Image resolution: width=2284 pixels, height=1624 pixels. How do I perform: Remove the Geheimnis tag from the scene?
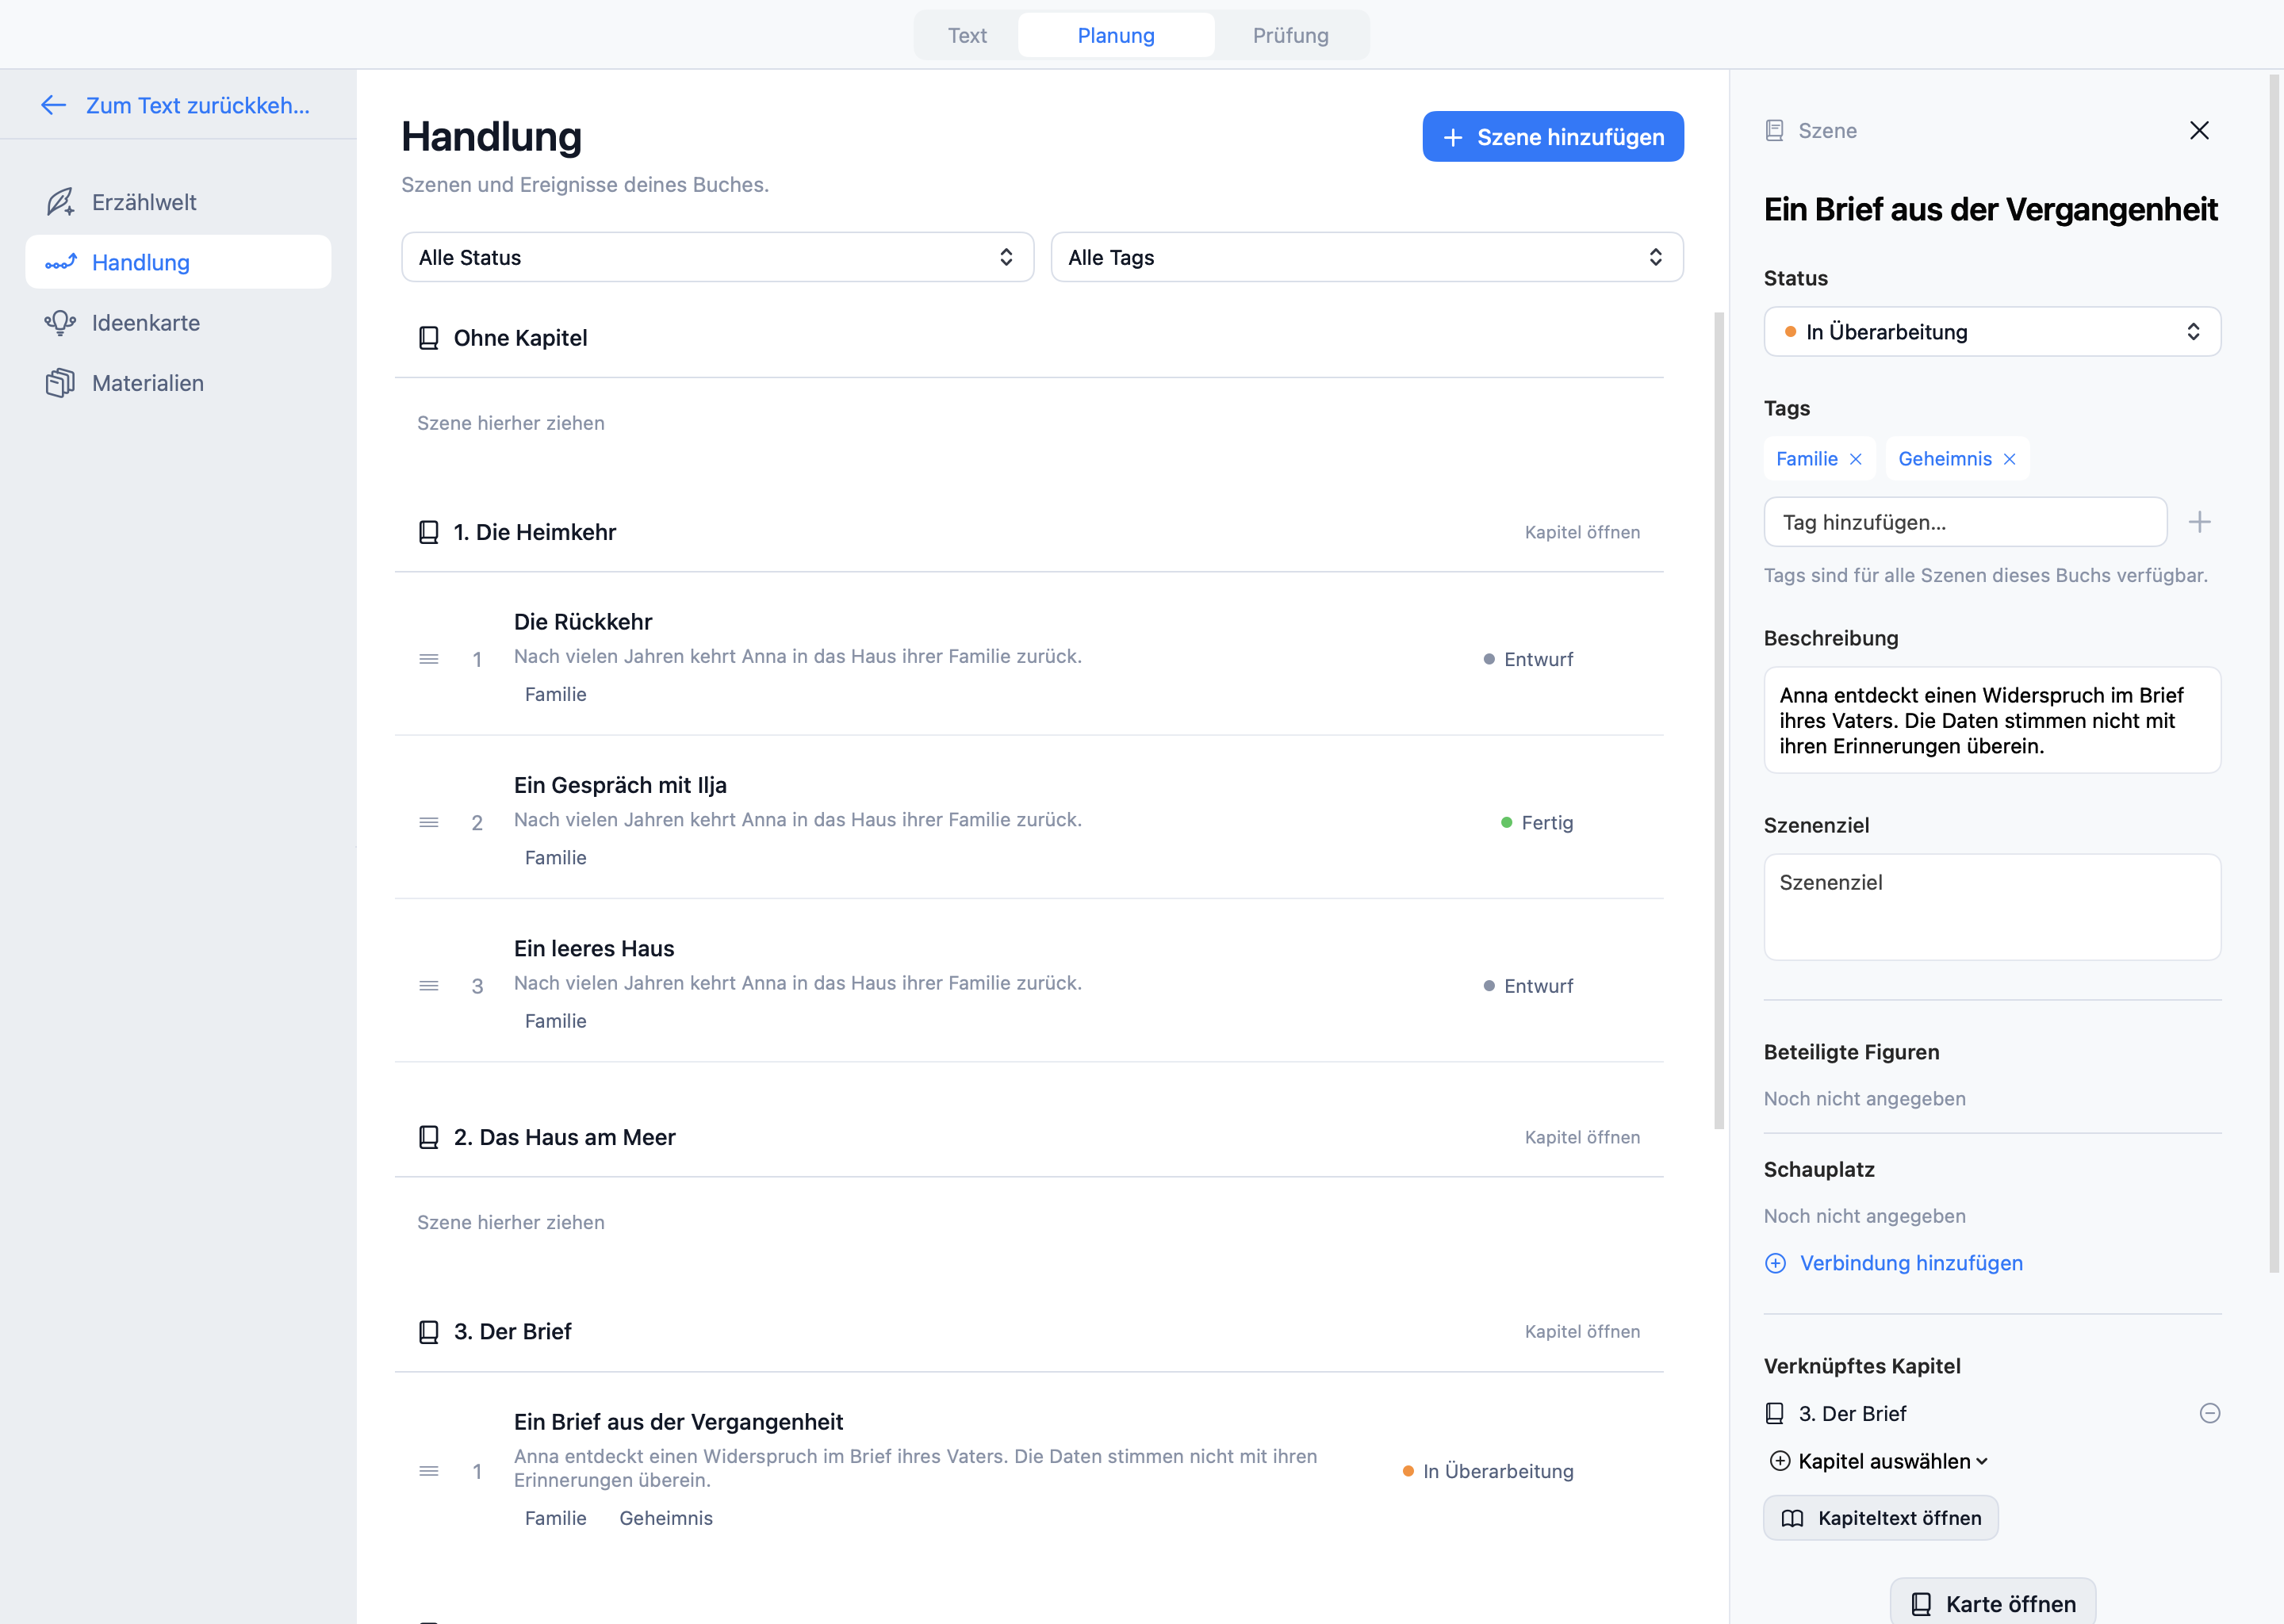[2010, 459]
